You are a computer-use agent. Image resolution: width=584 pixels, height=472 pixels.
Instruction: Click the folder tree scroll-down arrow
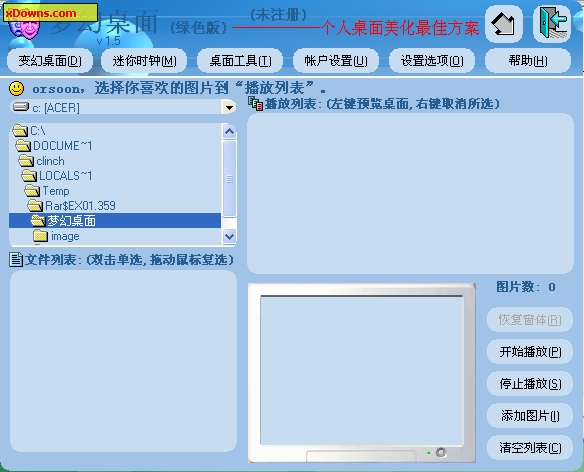229,236
